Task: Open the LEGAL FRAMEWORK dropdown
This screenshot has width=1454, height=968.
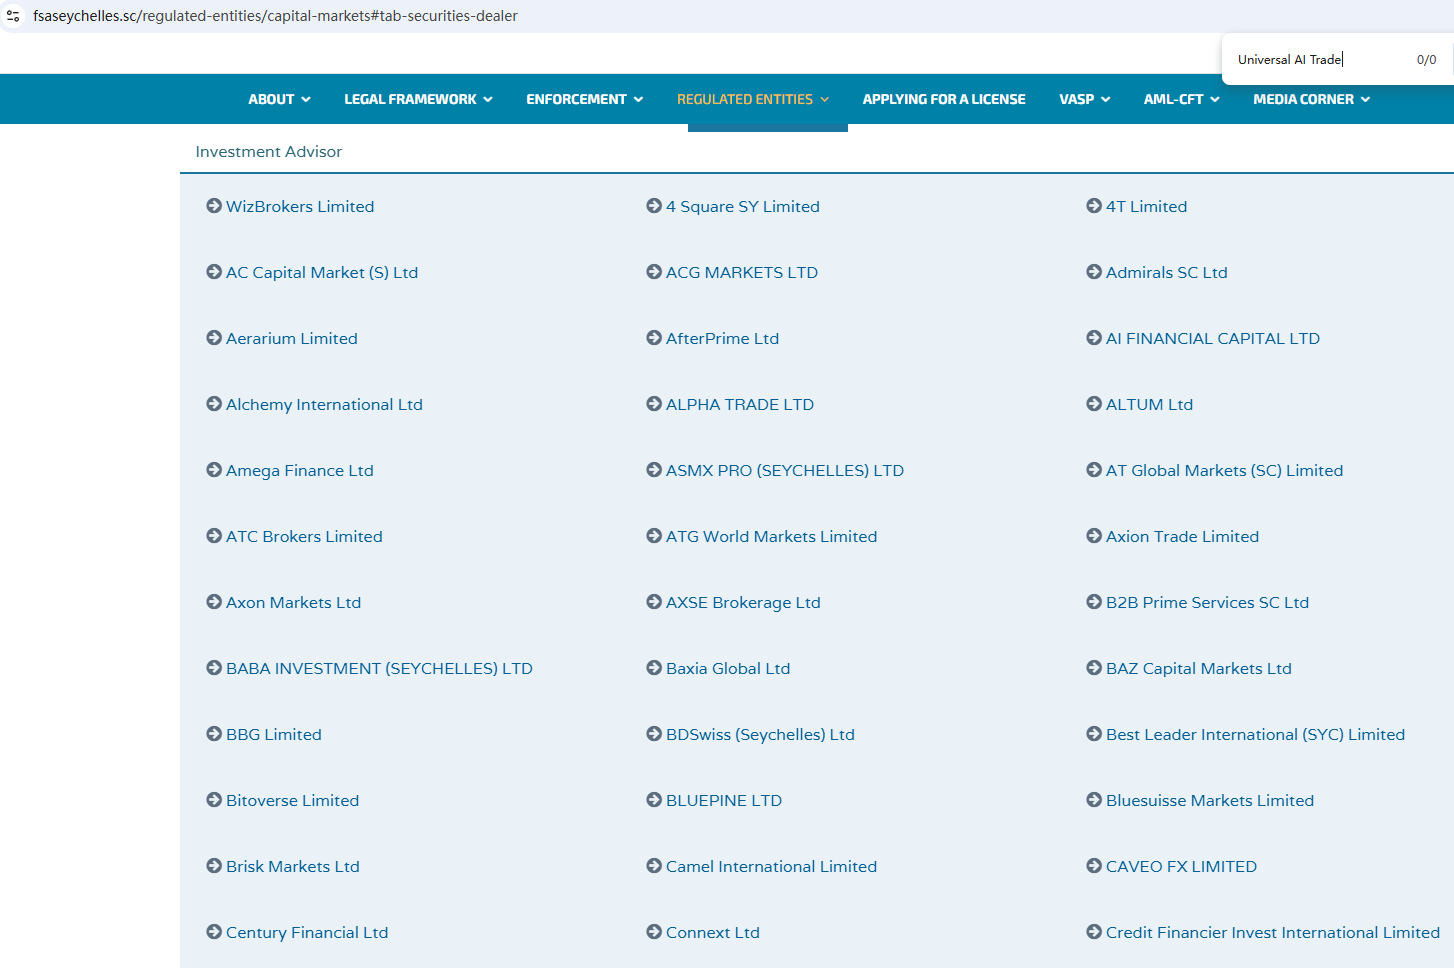Action: [x=418, y=99]
